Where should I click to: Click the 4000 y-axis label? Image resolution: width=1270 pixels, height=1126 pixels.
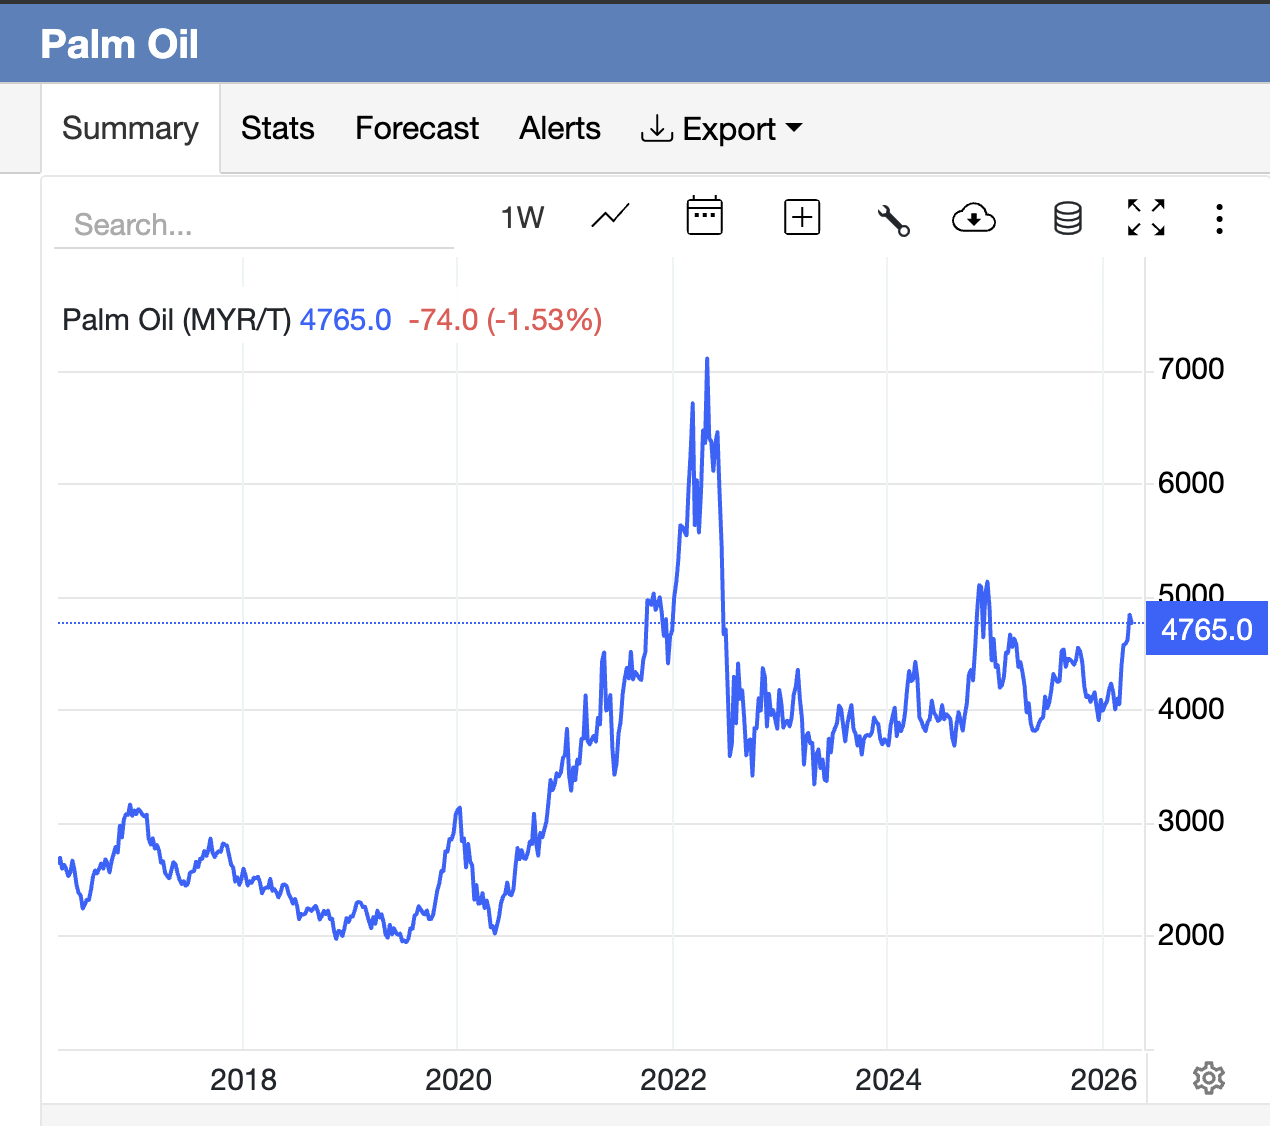[x=1191, y=709]
